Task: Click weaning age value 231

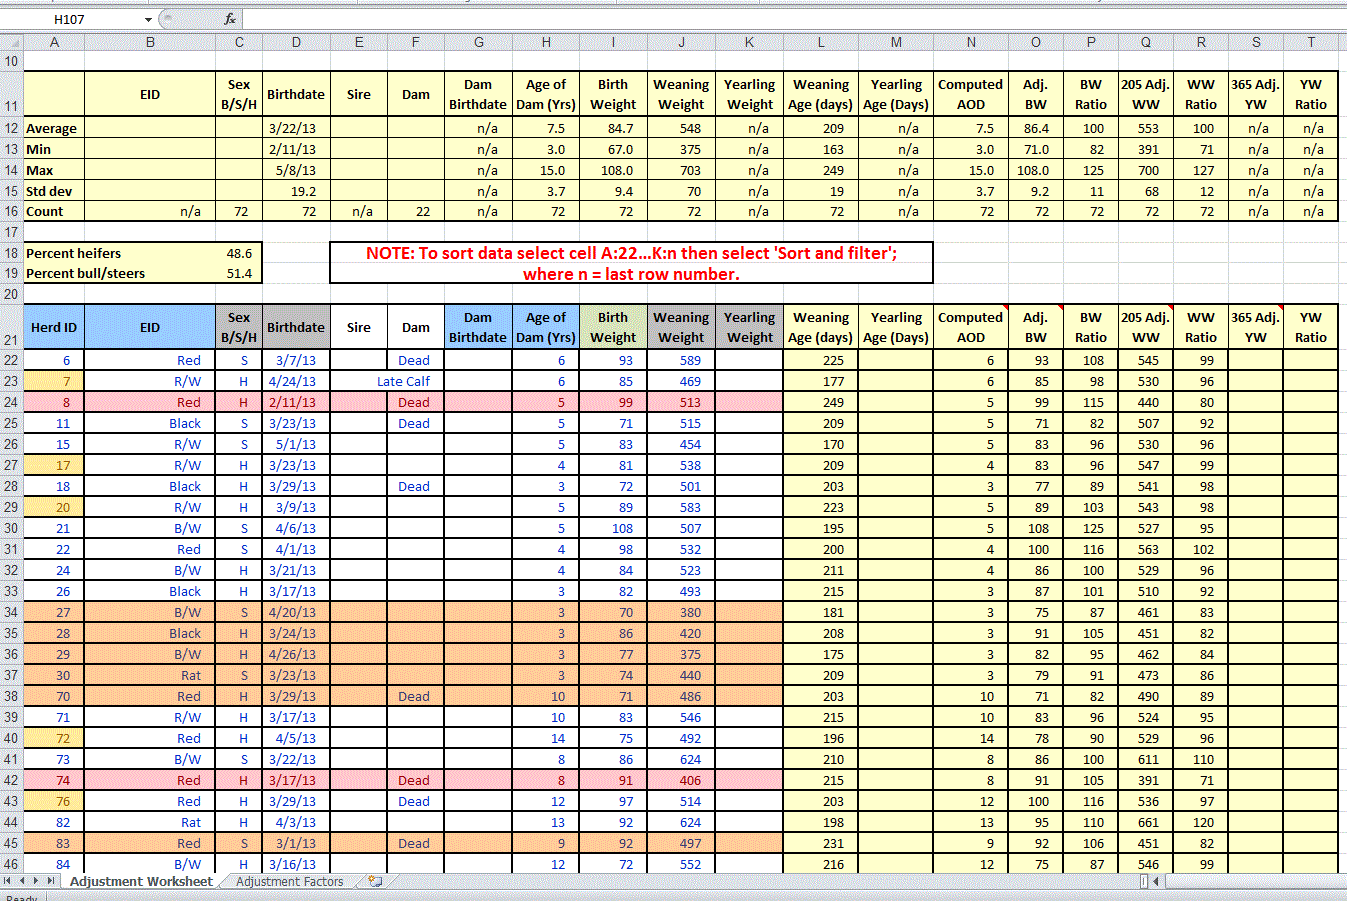Action: tap(821, 843)
